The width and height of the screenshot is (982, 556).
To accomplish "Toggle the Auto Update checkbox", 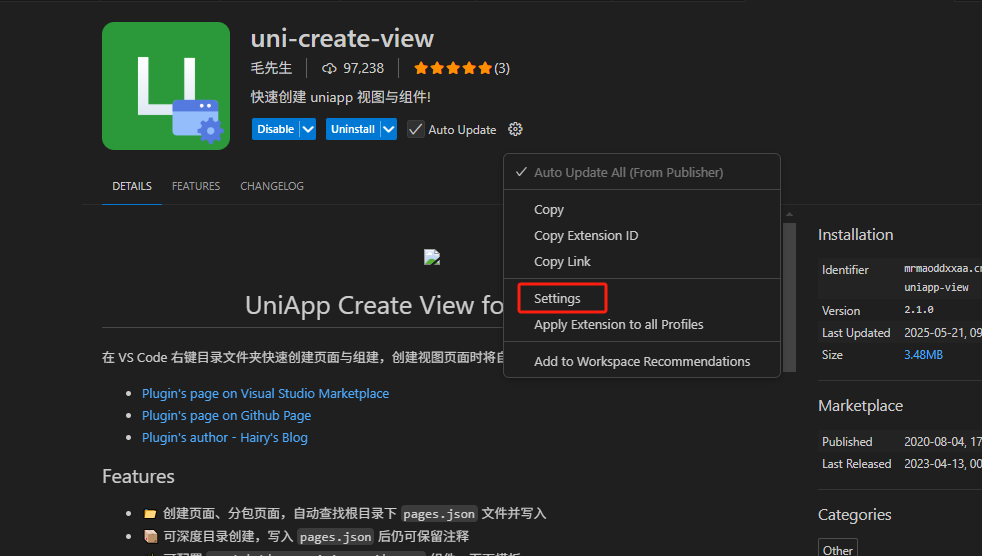I will [415, 129].
